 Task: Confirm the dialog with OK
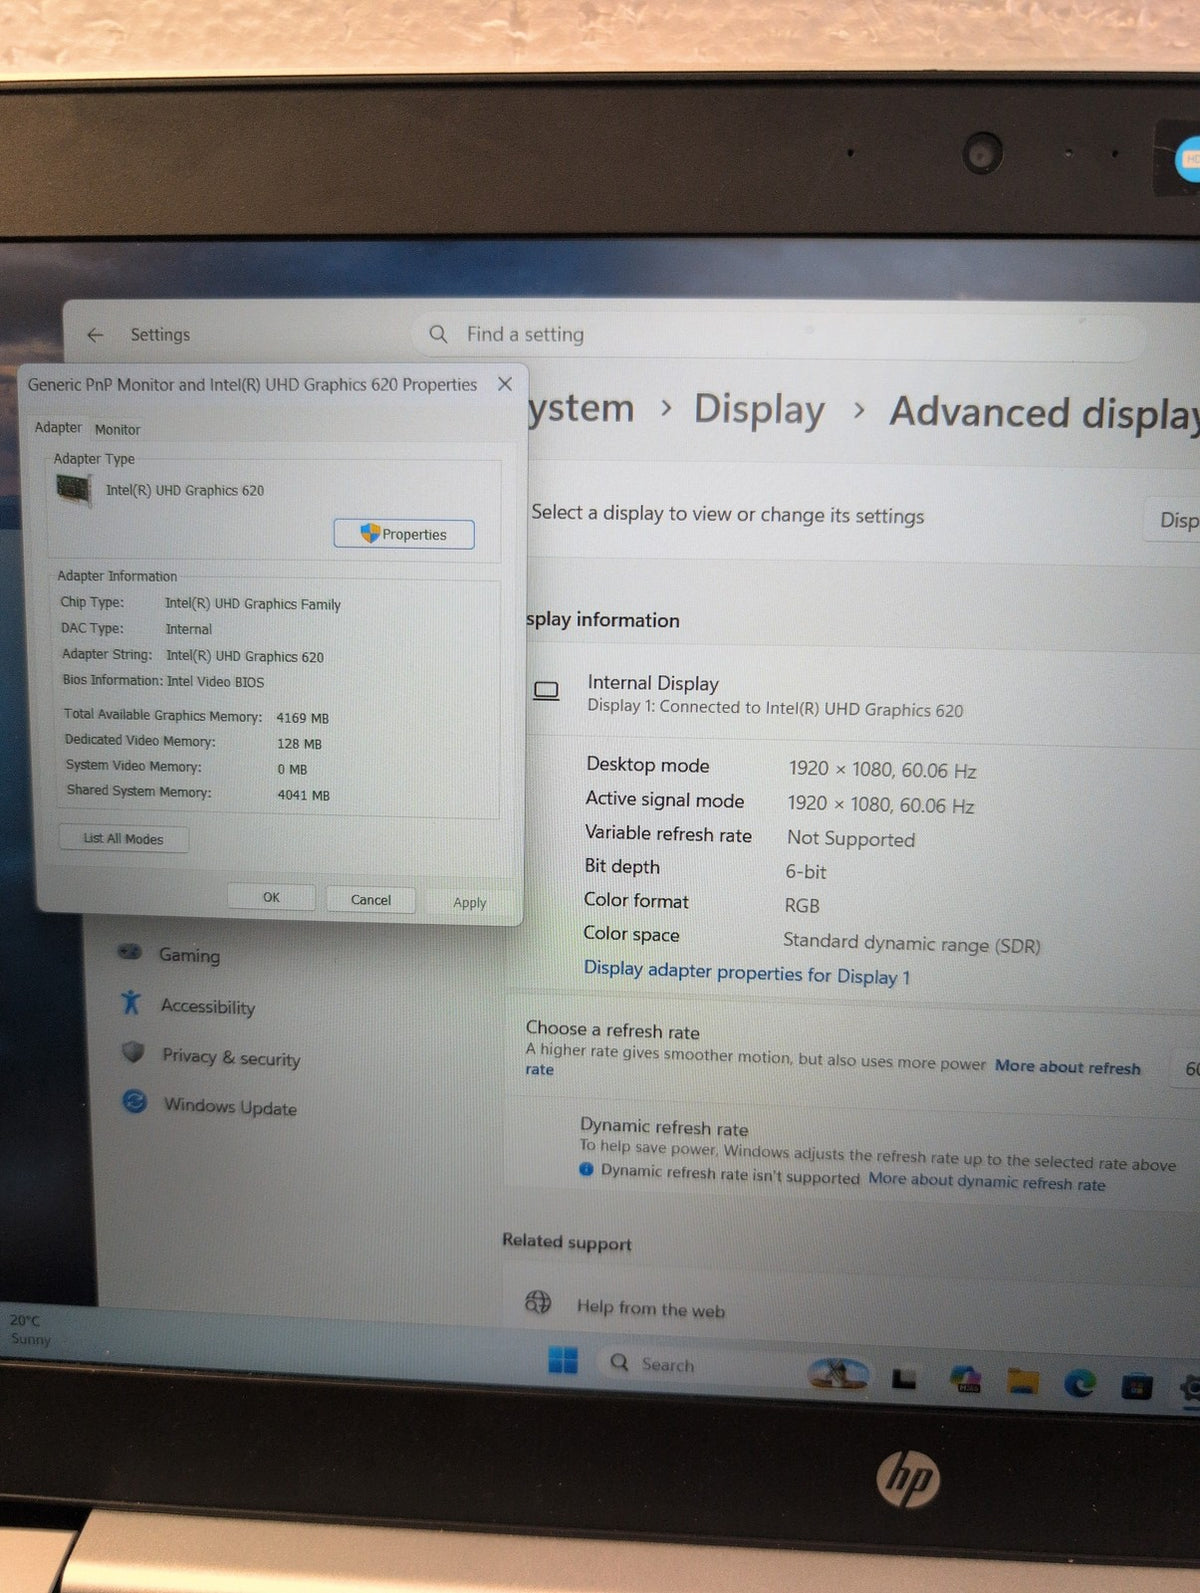pyautogui.click(x=271, y=897)
